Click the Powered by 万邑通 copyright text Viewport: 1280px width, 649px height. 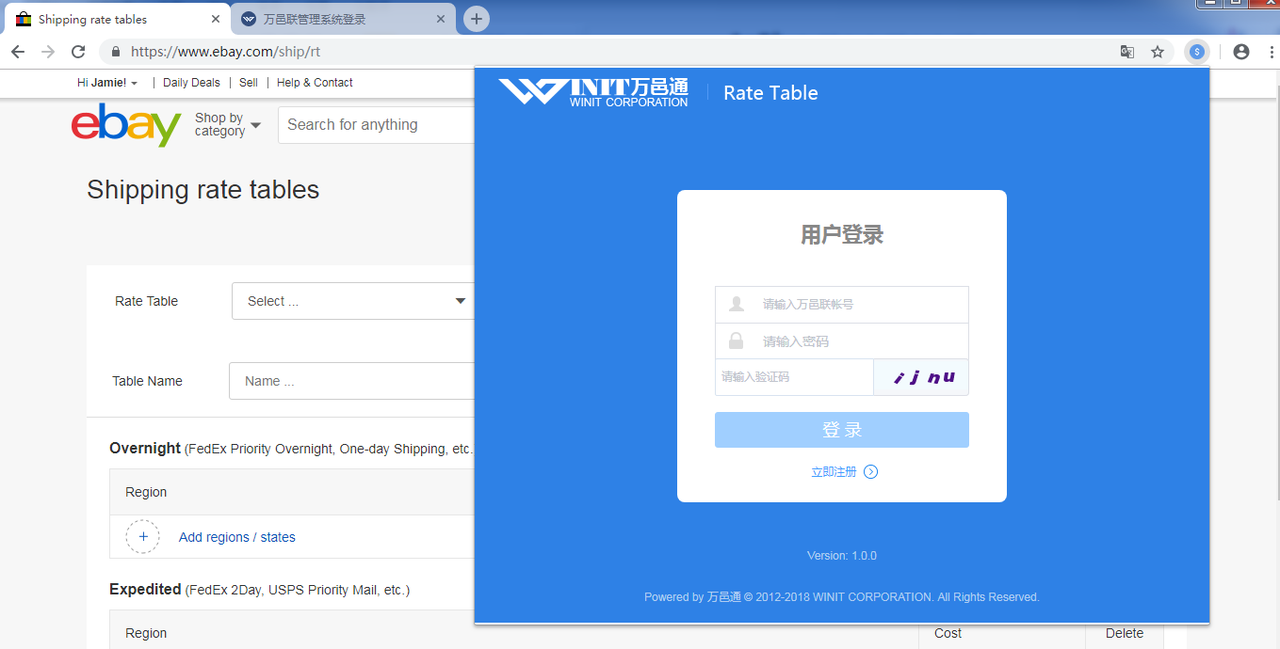(x=842, y=597)
